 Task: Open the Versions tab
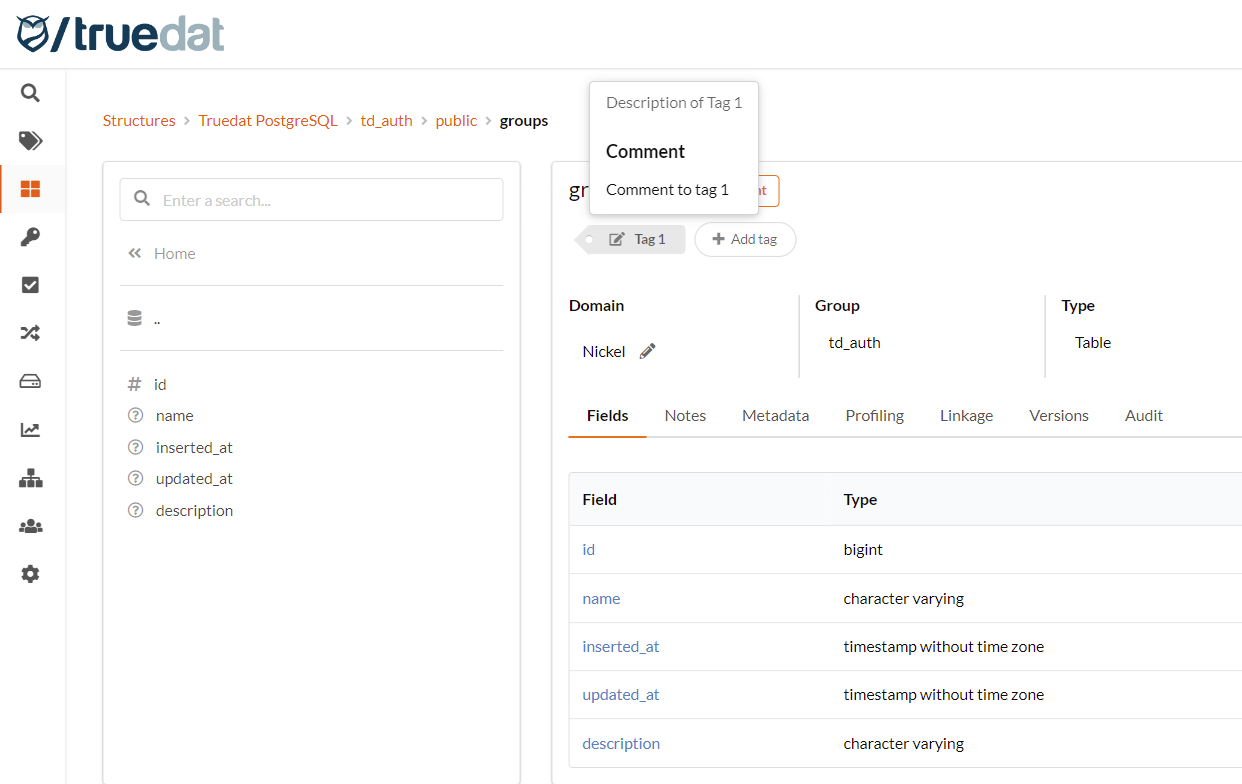coord(1058,415)
